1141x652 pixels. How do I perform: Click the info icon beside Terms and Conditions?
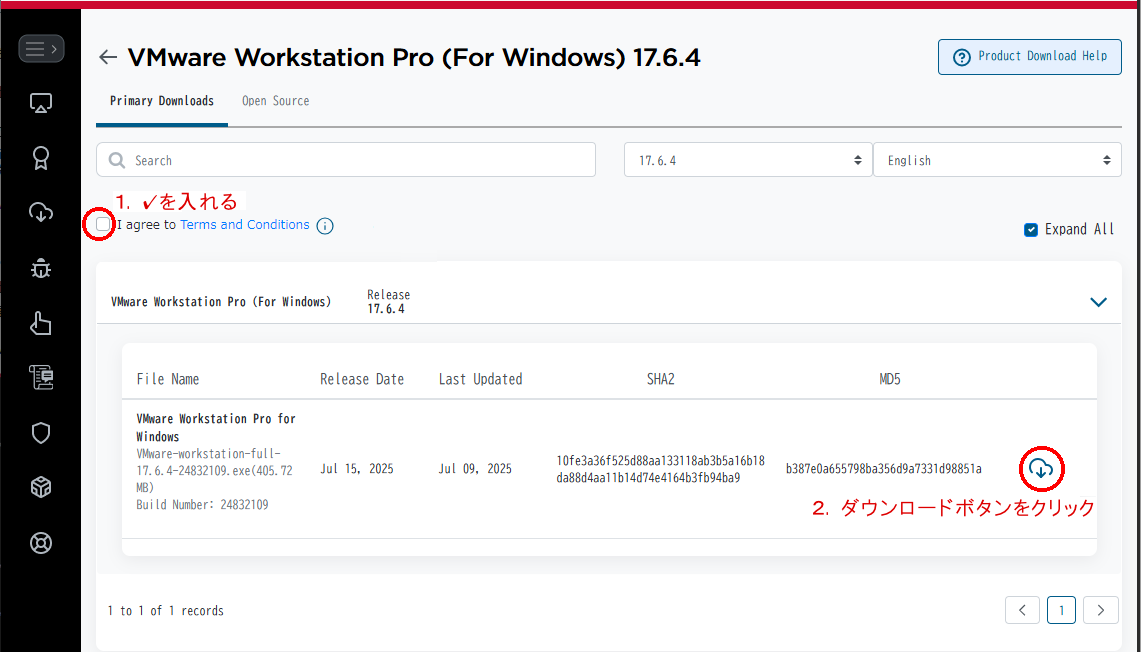325,226
